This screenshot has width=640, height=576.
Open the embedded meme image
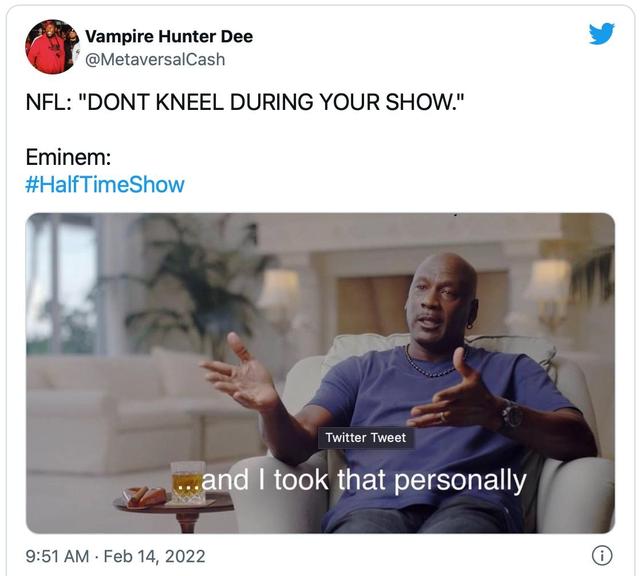tap(320, 373)
